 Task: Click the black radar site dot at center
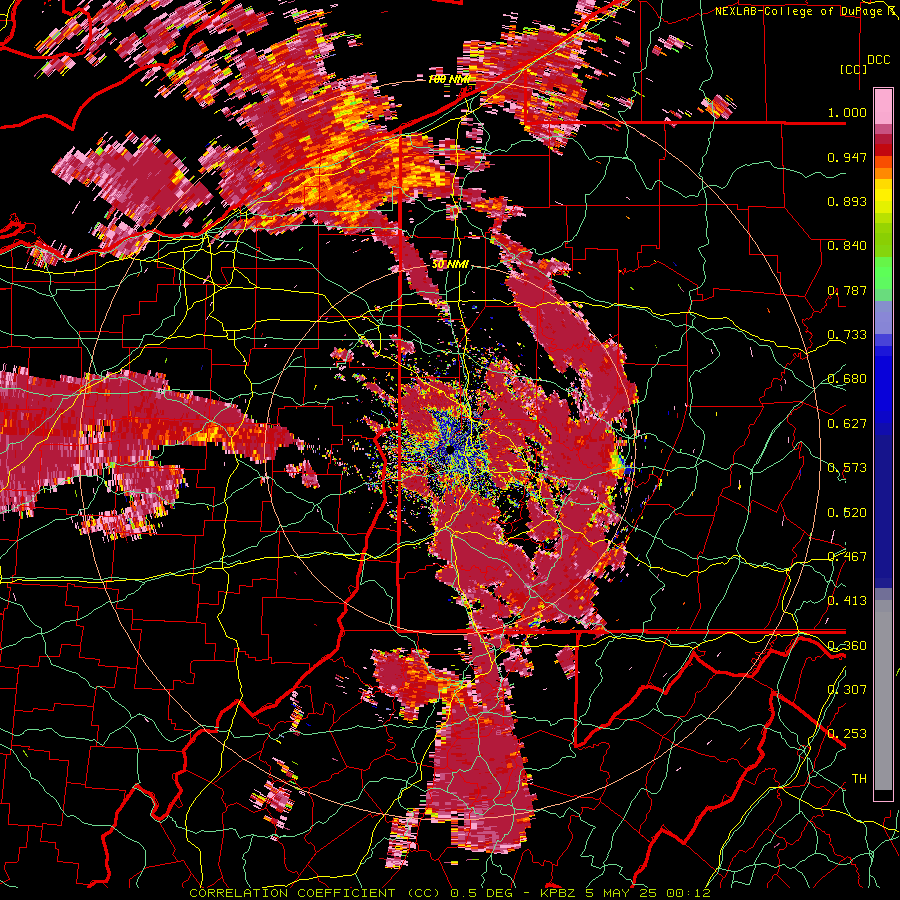coord(450,449)
